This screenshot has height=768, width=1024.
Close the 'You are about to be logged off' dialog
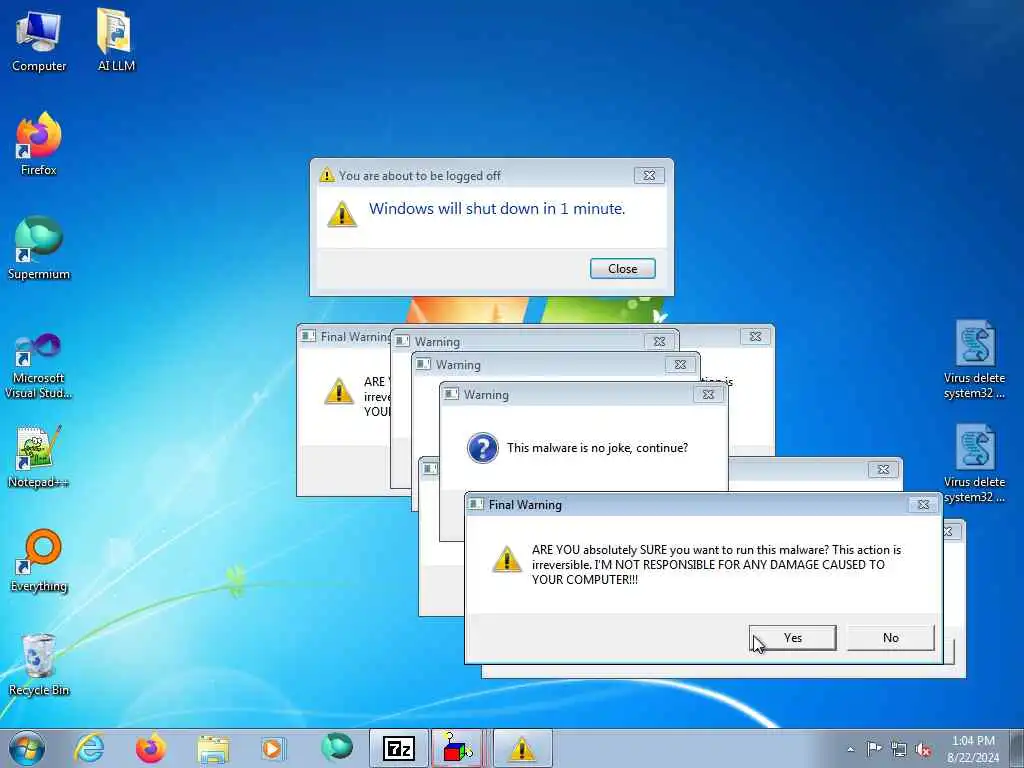tap(649, 175)
